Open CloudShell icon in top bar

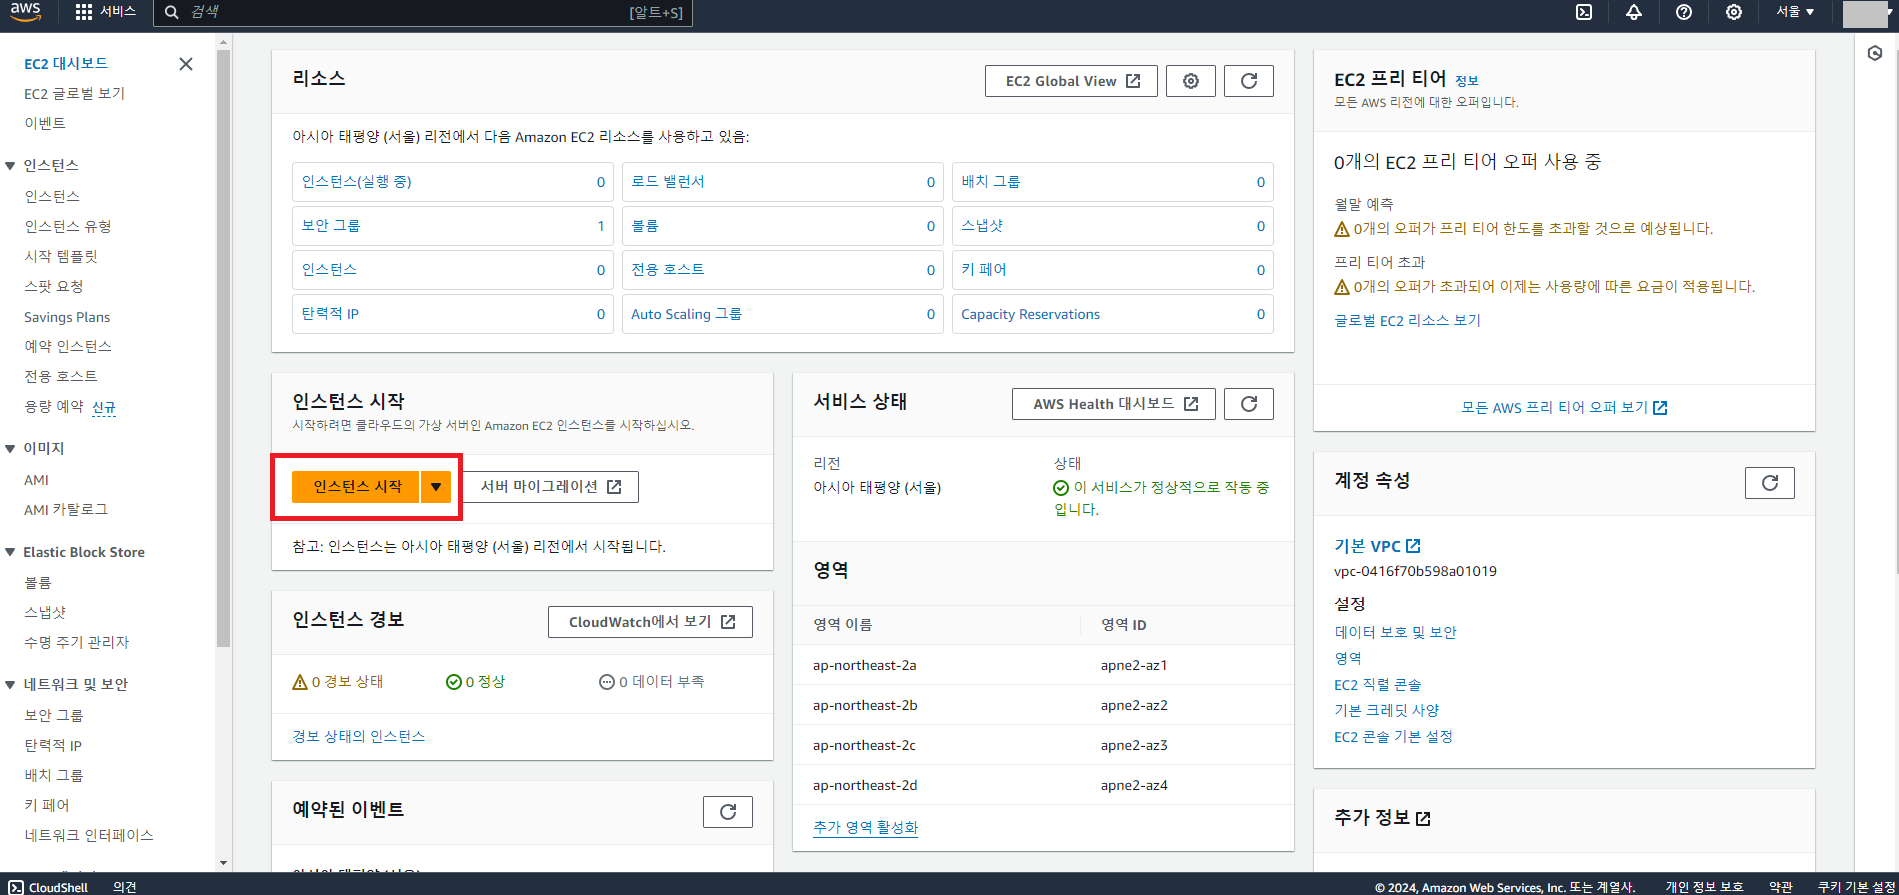(1584, 12)
